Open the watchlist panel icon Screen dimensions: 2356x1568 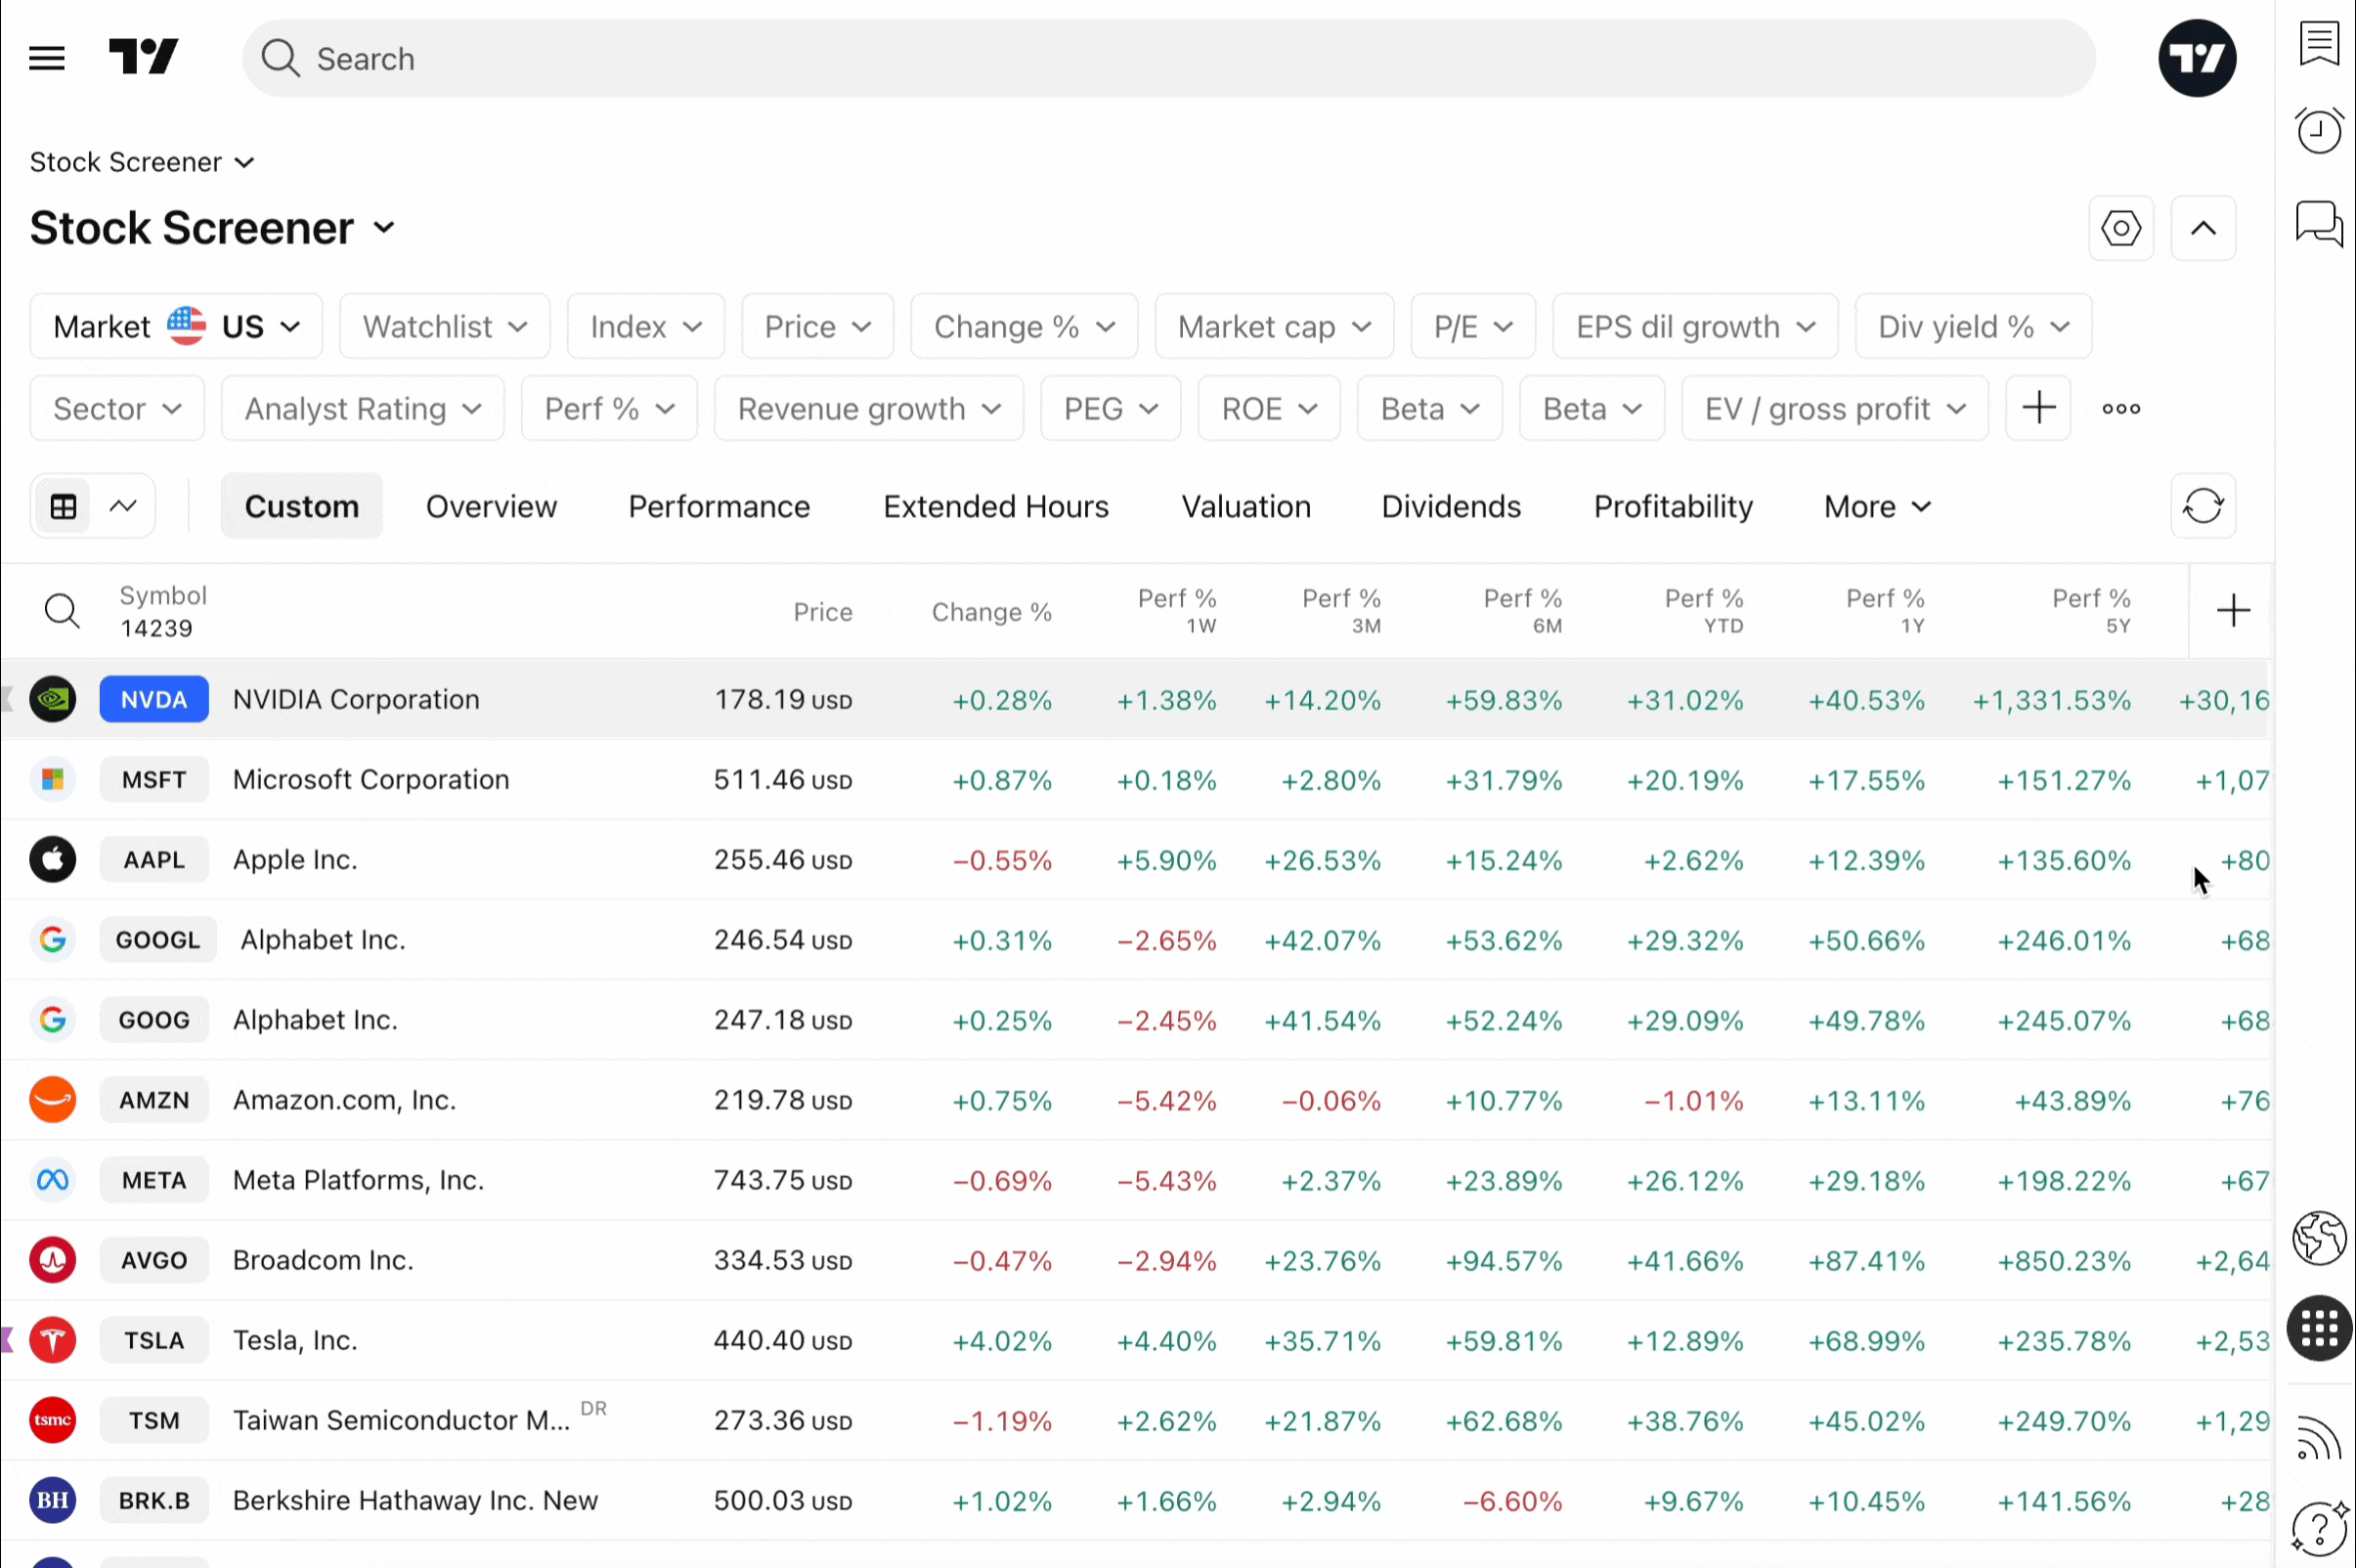tap(2318, 44)
